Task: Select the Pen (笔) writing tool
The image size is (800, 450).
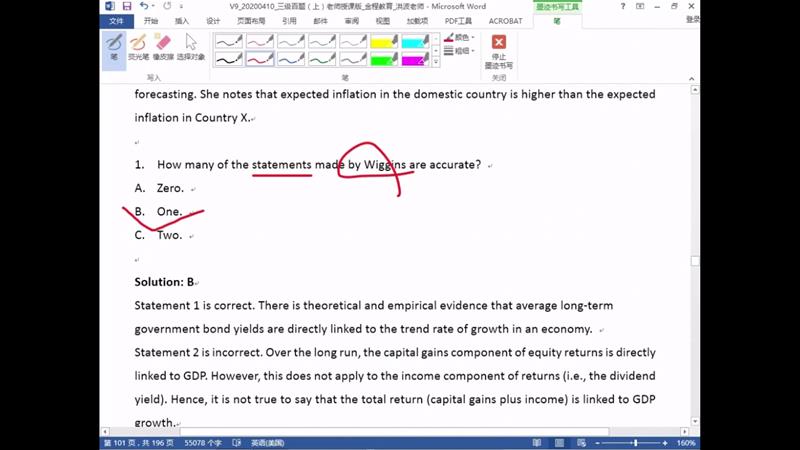Action: [x=114, y=49]
